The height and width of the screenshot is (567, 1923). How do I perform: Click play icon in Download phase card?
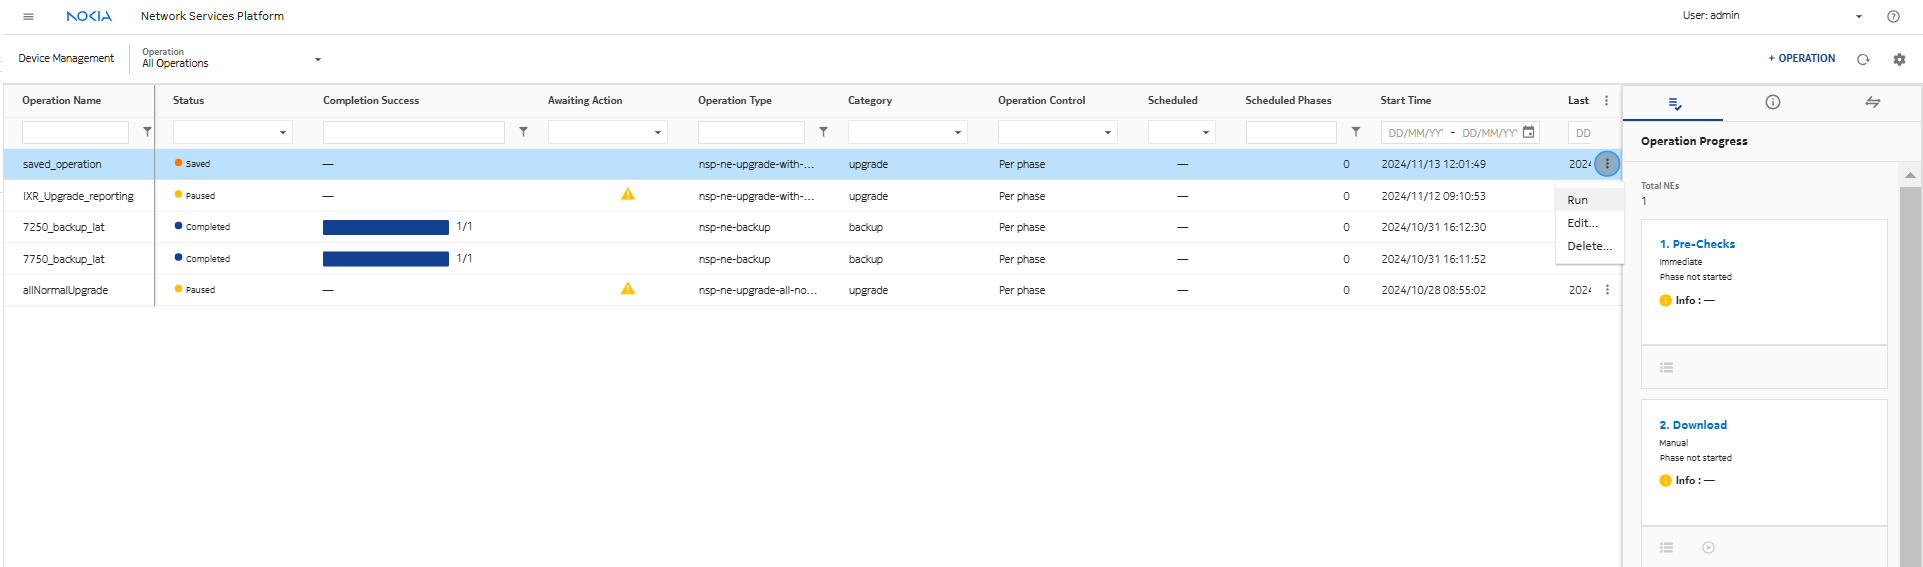coord(1708,547)
